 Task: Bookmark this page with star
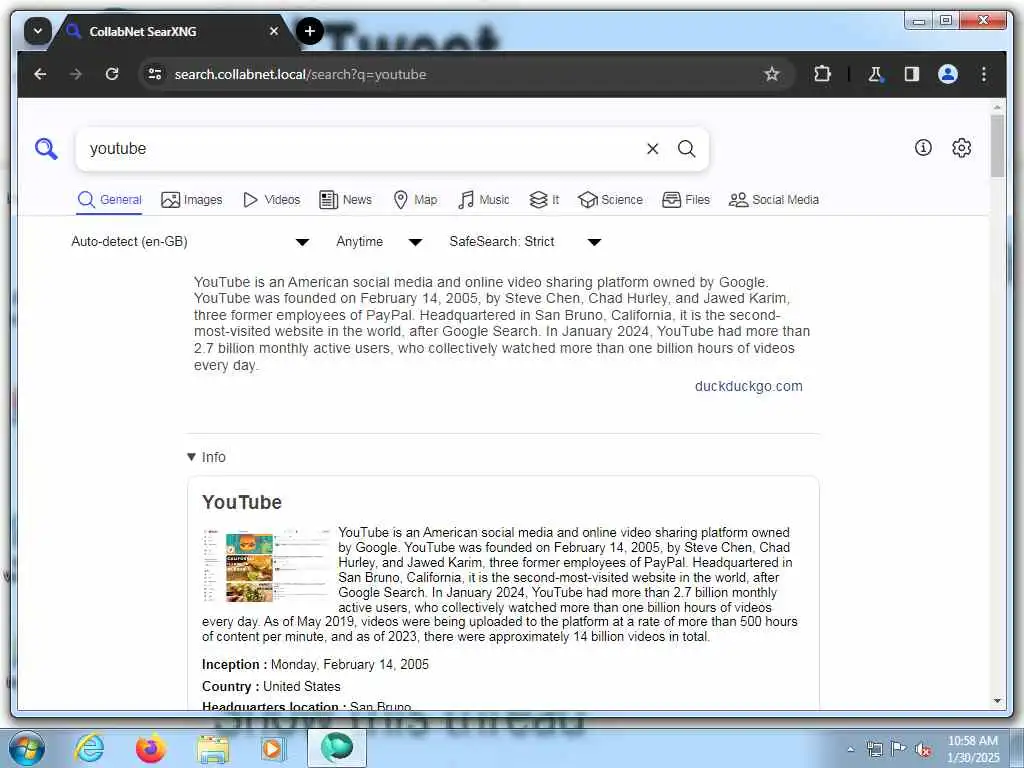pyautogui.click(x=771, y=74)
